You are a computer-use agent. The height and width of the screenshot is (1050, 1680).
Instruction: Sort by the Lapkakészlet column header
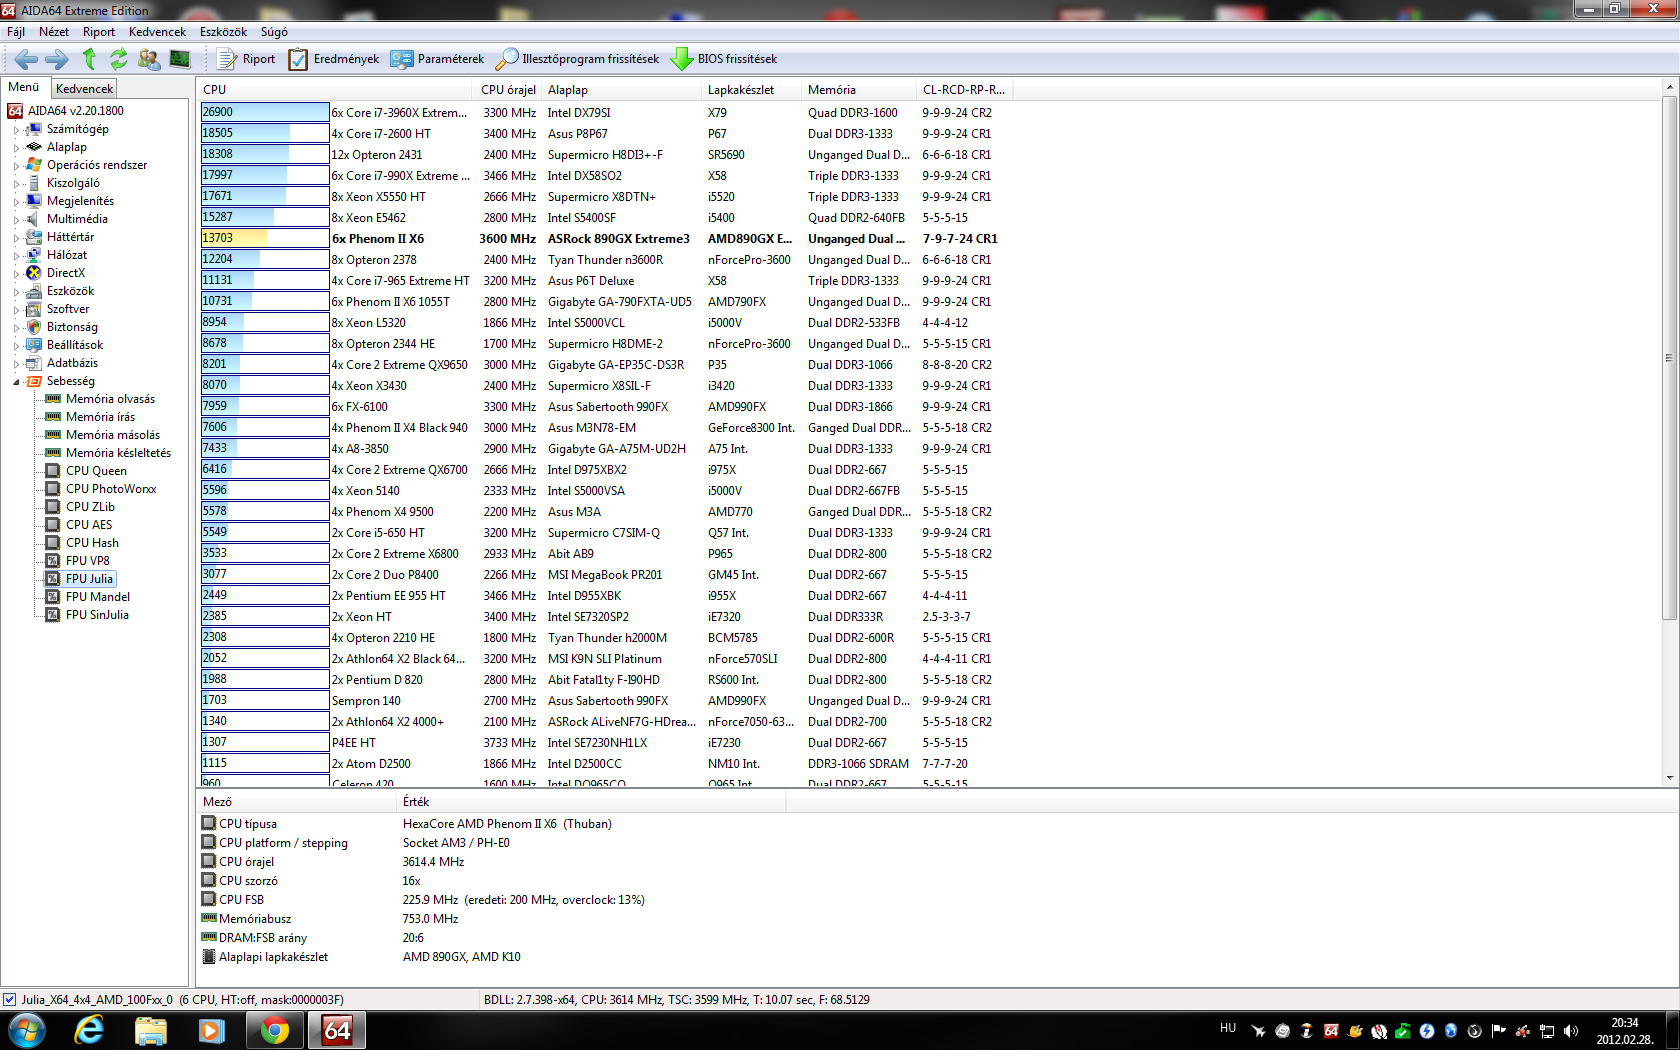(x=751, y=89)
